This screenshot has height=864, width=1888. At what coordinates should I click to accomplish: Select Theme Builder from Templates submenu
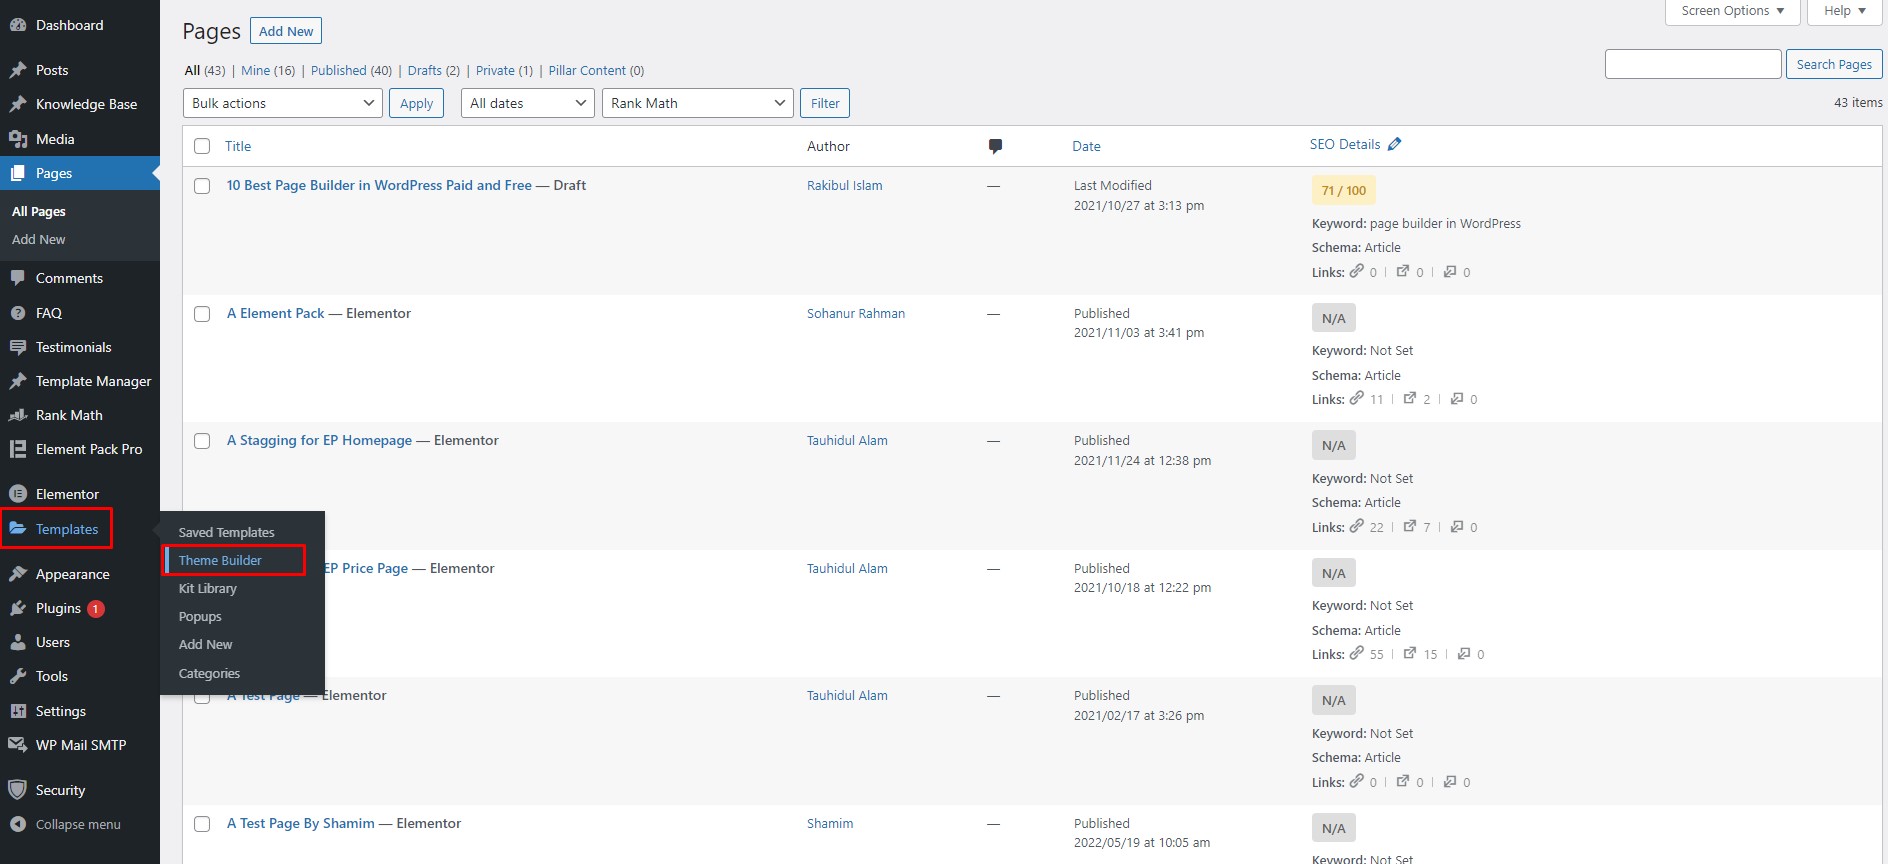(220, 560)
